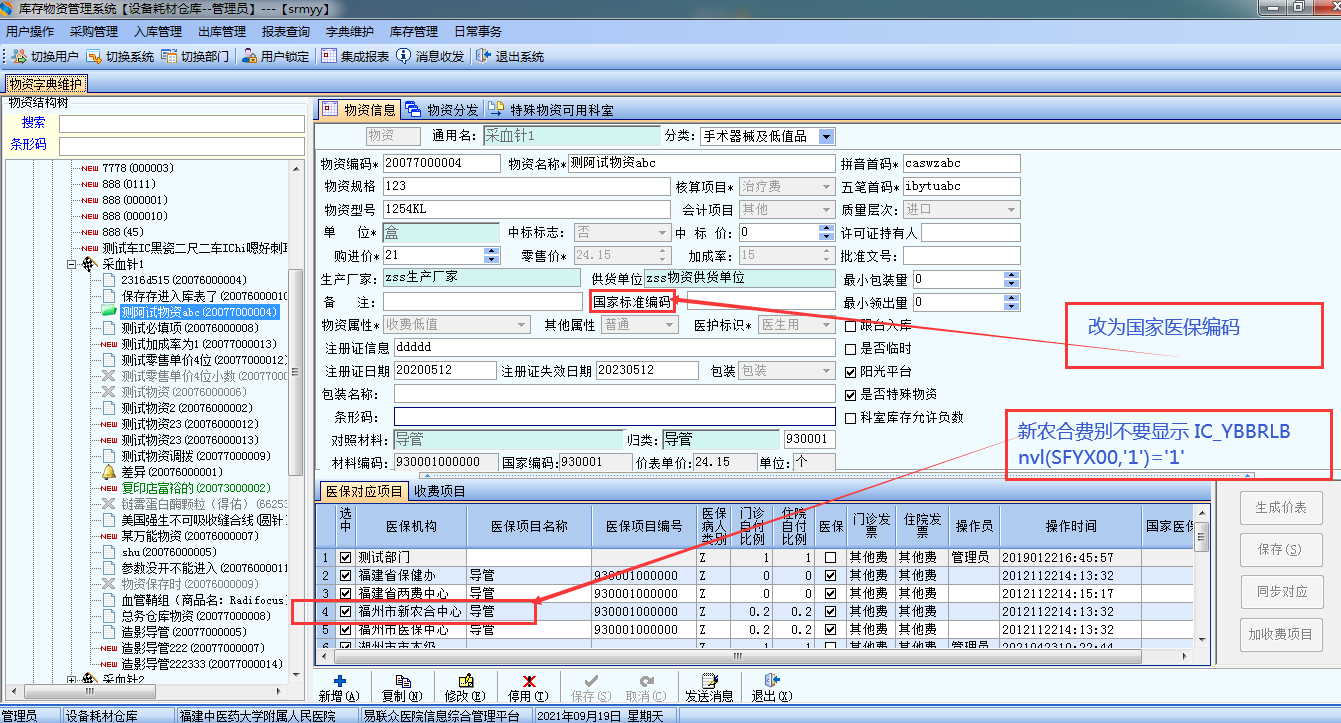The height and width of the screenshot is (723, 1341).
Task: Open the 日常事务 menu
Action: coord(478,32)
